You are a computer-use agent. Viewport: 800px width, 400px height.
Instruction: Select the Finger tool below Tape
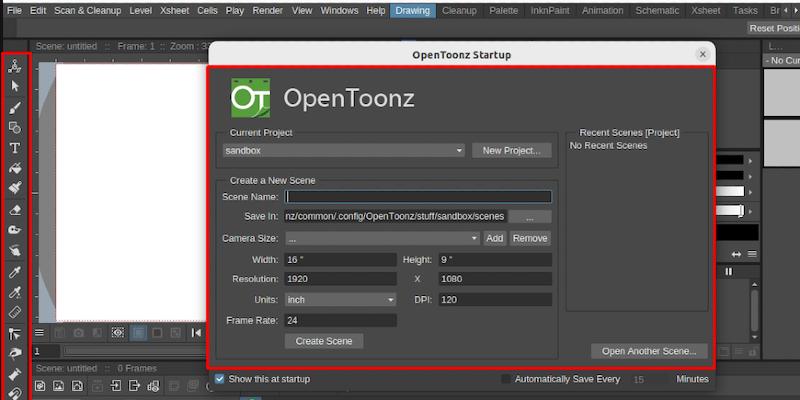point(15,251)
